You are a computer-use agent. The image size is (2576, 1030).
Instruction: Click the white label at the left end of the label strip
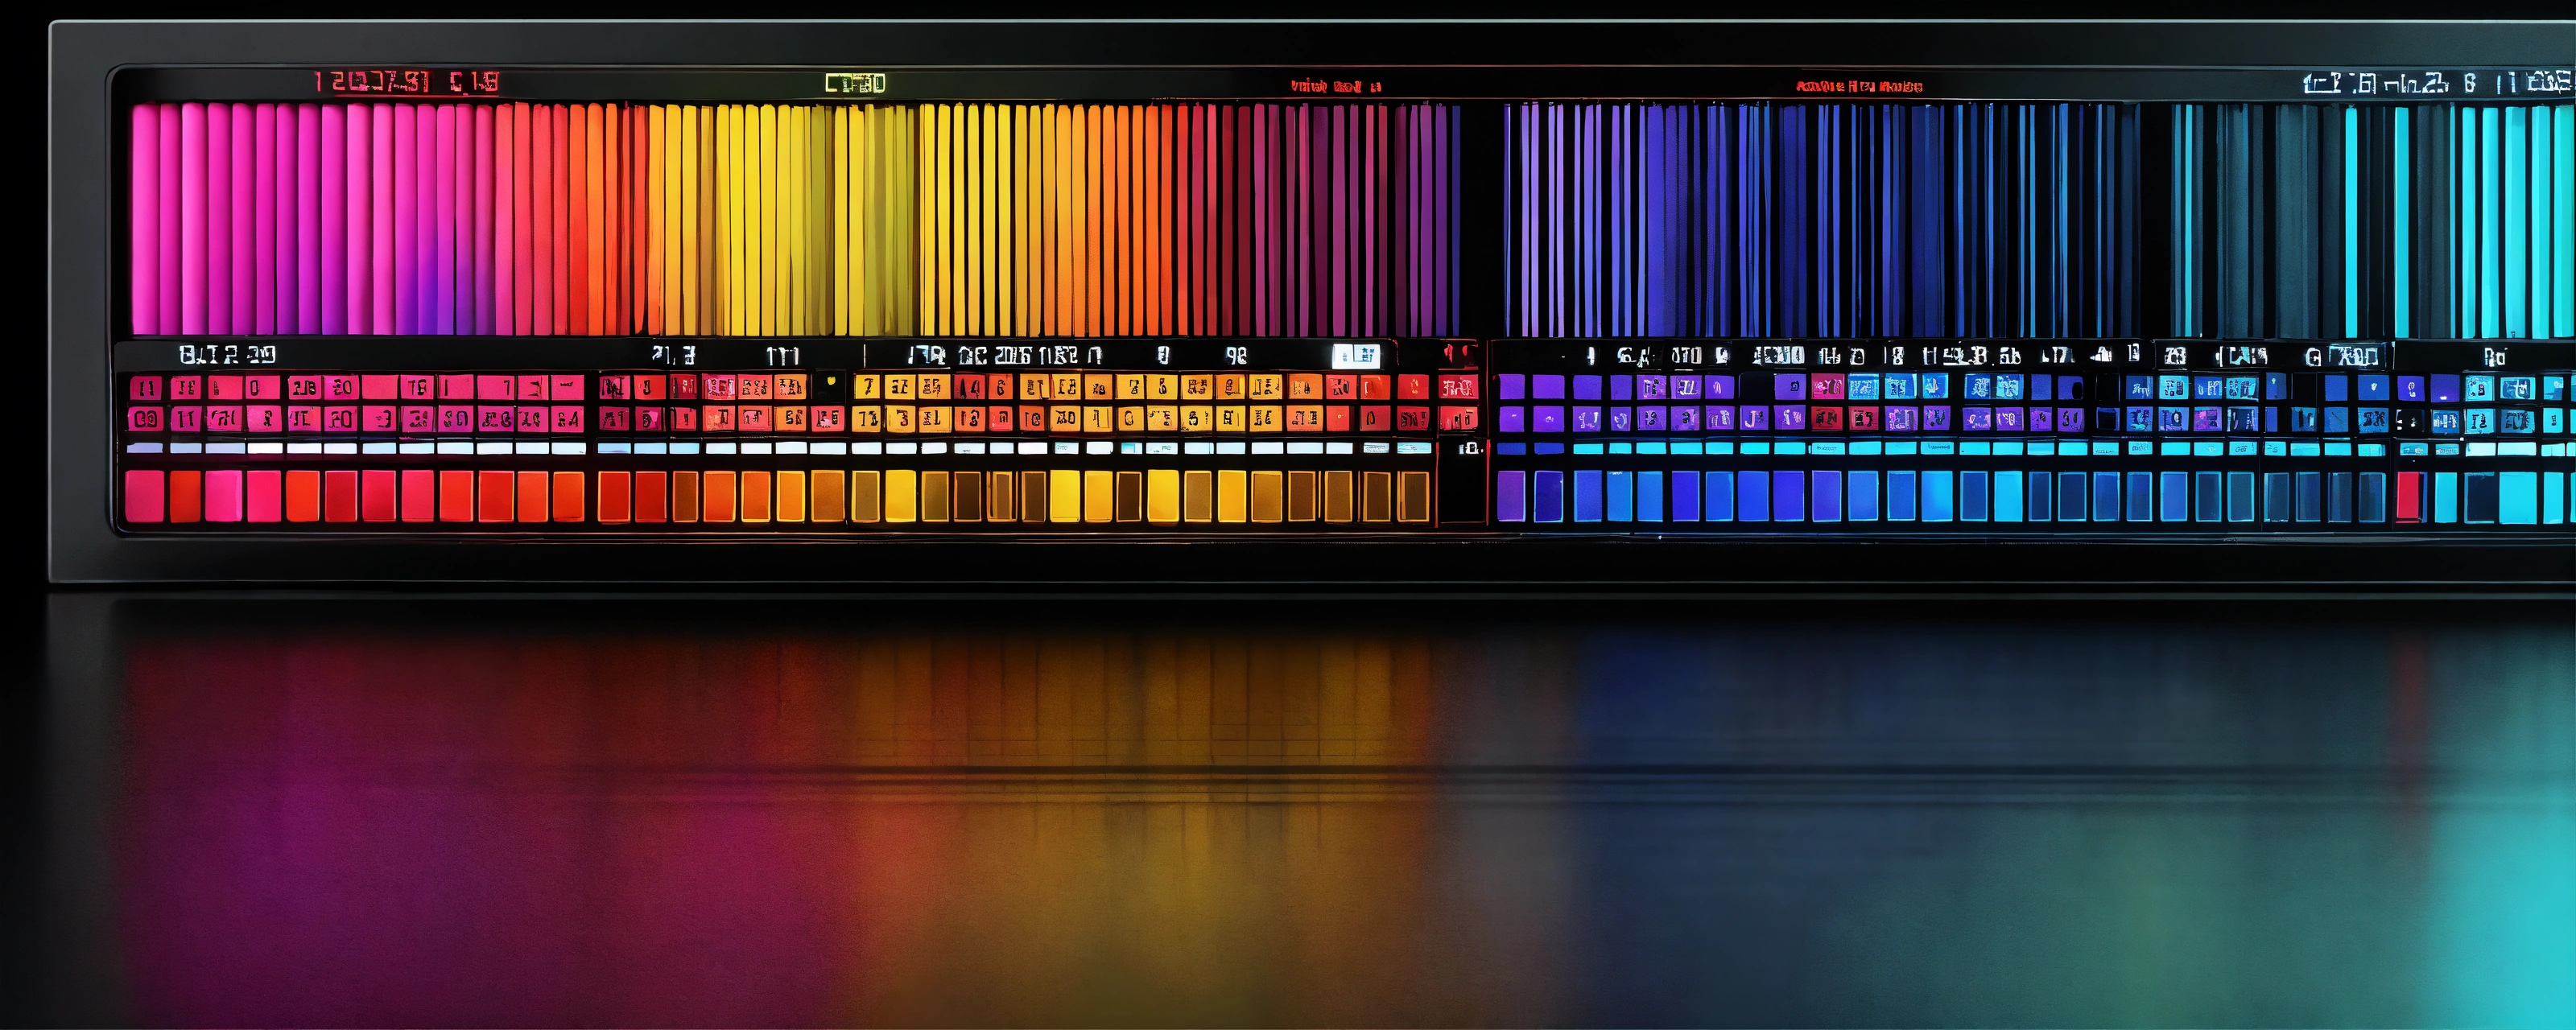coord(227,354)
